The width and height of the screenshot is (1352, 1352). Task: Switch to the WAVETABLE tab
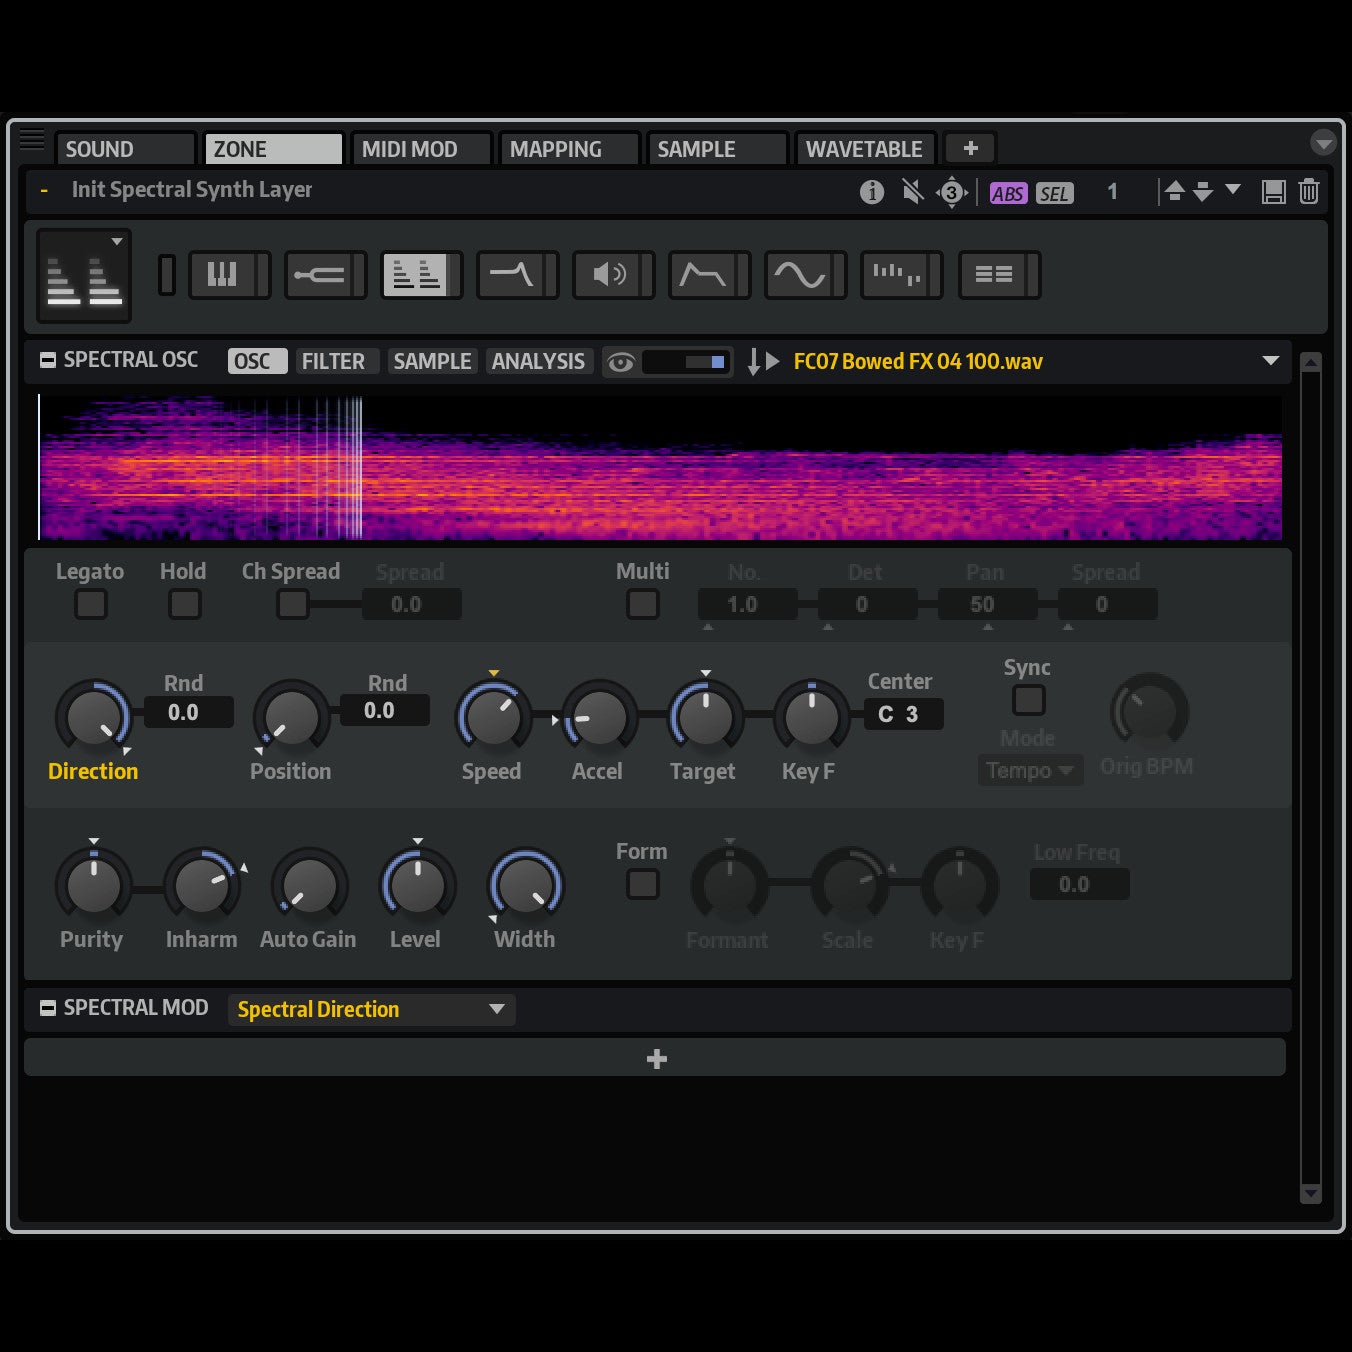pyautogui.click(x=865, y=149)
